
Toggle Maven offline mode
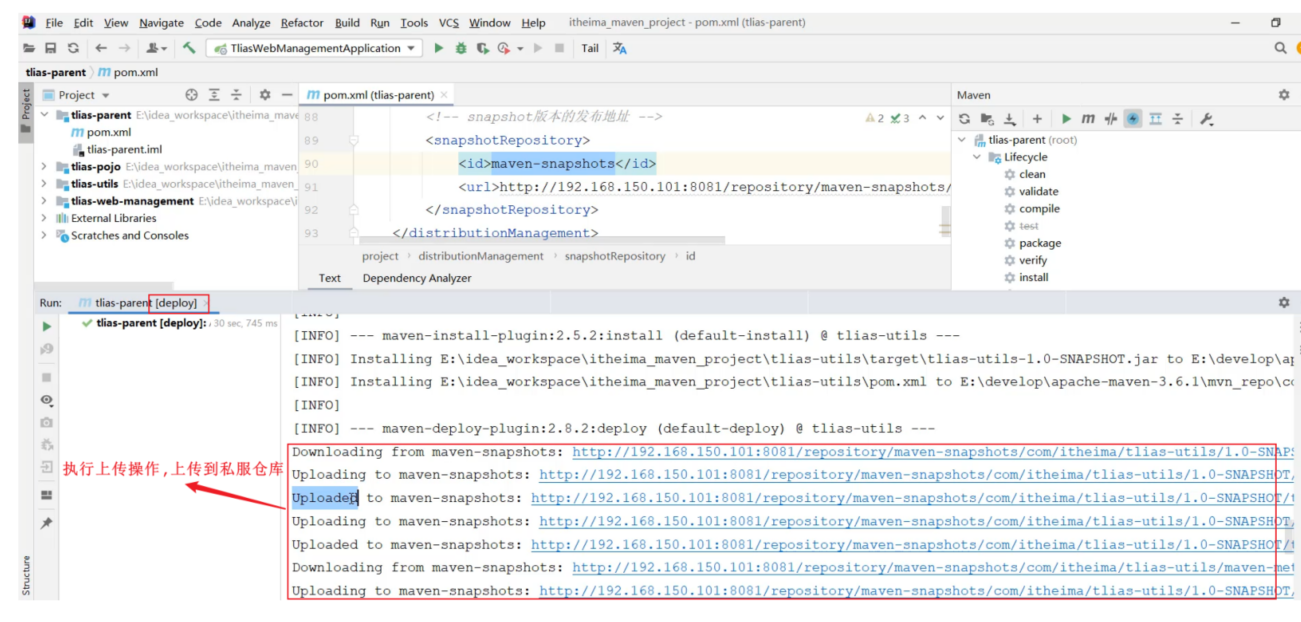pyautogui.click(x=1110, y=119)
